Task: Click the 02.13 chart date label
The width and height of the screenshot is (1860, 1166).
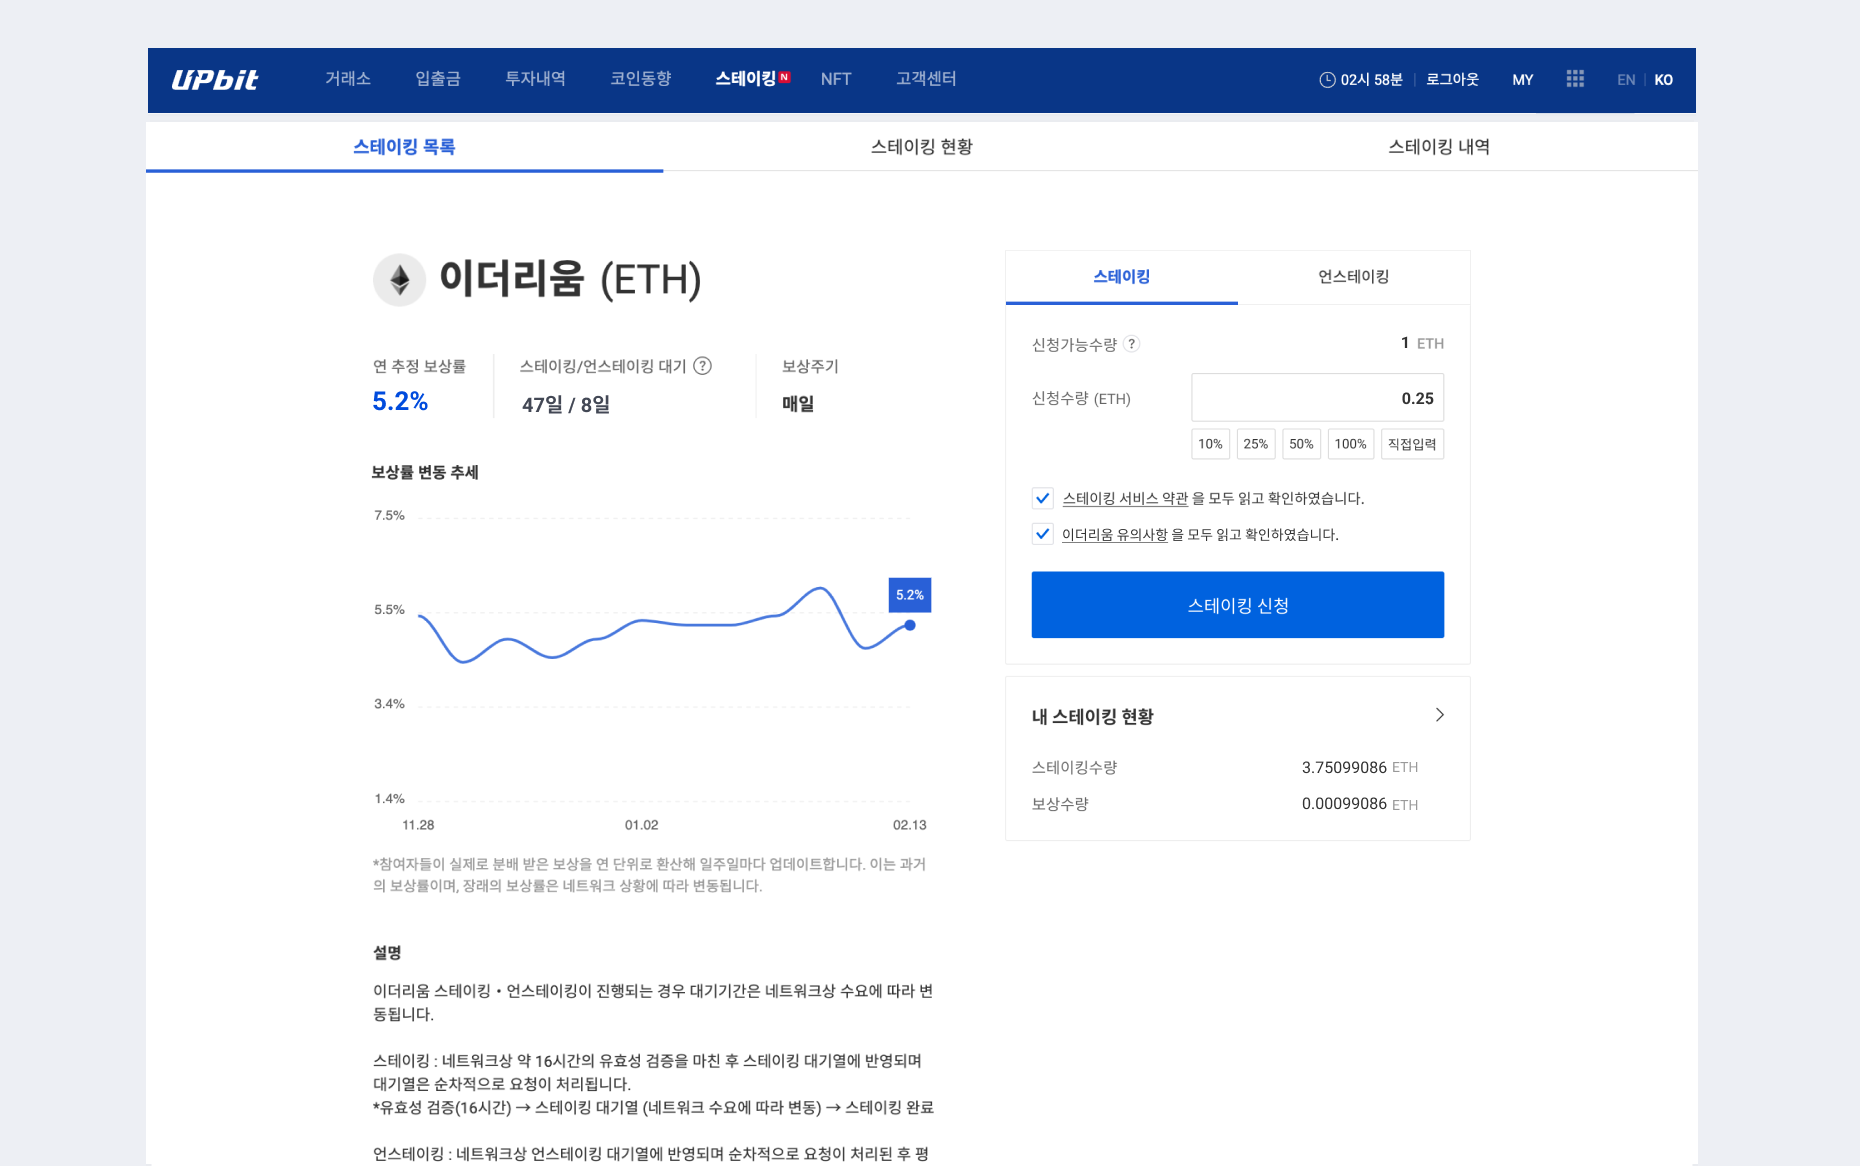Action: (910, 825)
